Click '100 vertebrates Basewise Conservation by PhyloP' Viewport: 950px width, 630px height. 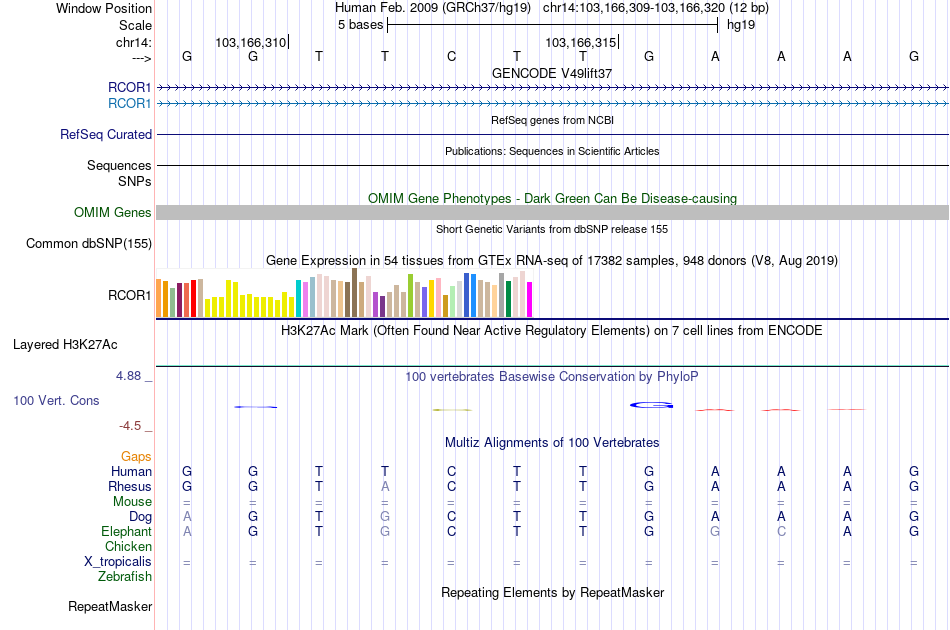click(x=552, y=376)
